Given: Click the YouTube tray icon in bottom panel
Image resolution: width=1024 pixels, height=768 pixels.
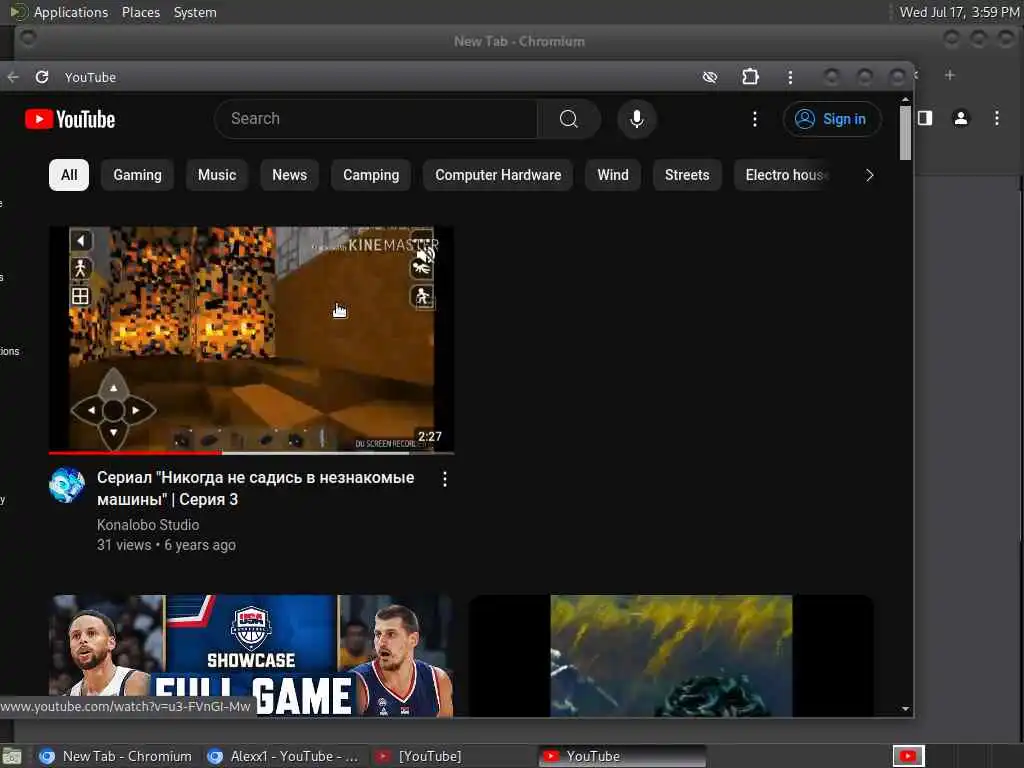Looking at the screenshot, I should [908, 756].
